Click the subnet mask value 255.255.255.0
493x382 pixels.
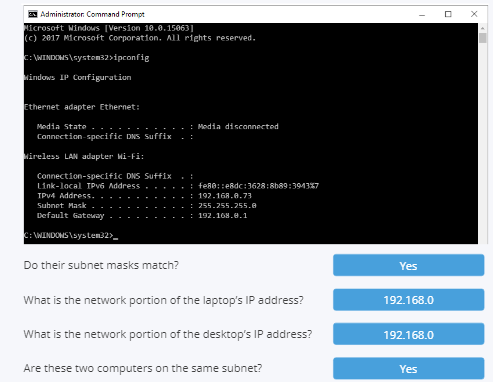tap(227, 206)
